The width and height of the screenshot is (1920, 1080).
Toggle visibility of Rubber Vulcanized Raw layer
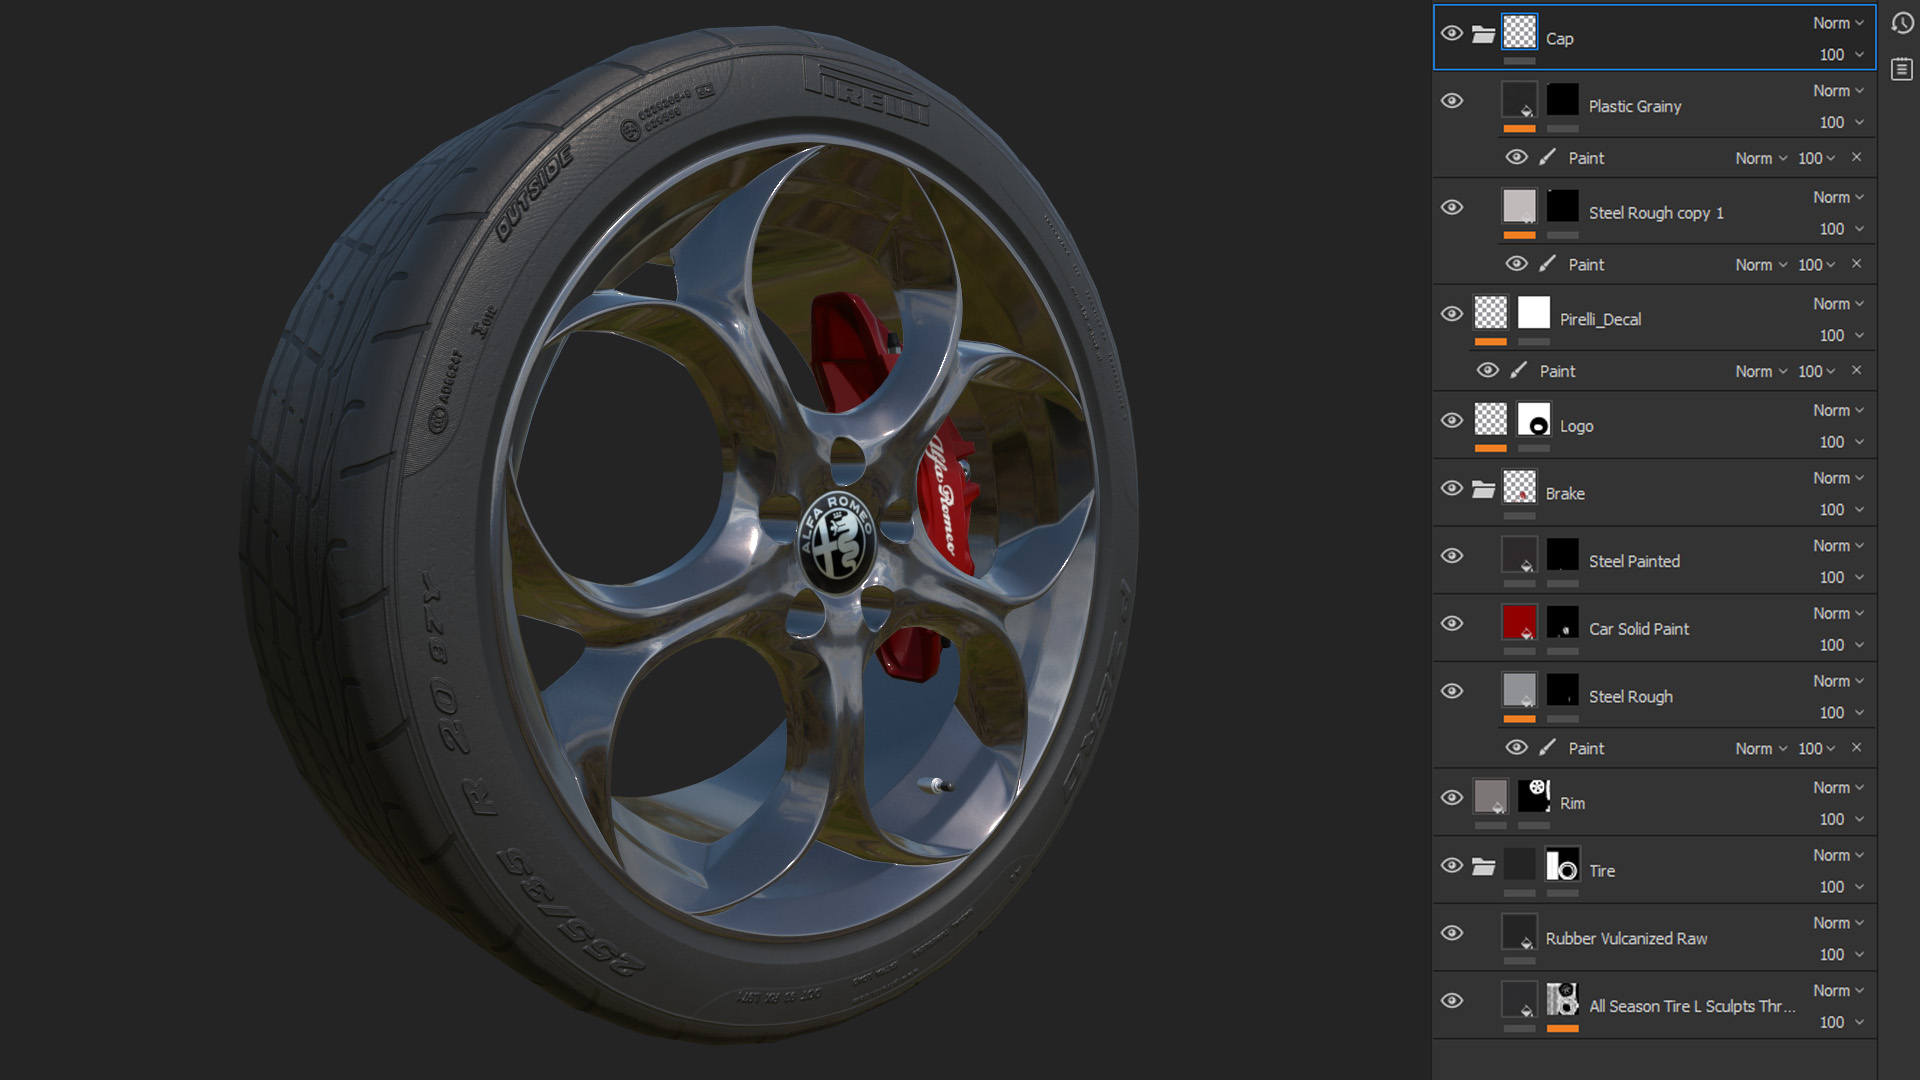(1452, 933)
